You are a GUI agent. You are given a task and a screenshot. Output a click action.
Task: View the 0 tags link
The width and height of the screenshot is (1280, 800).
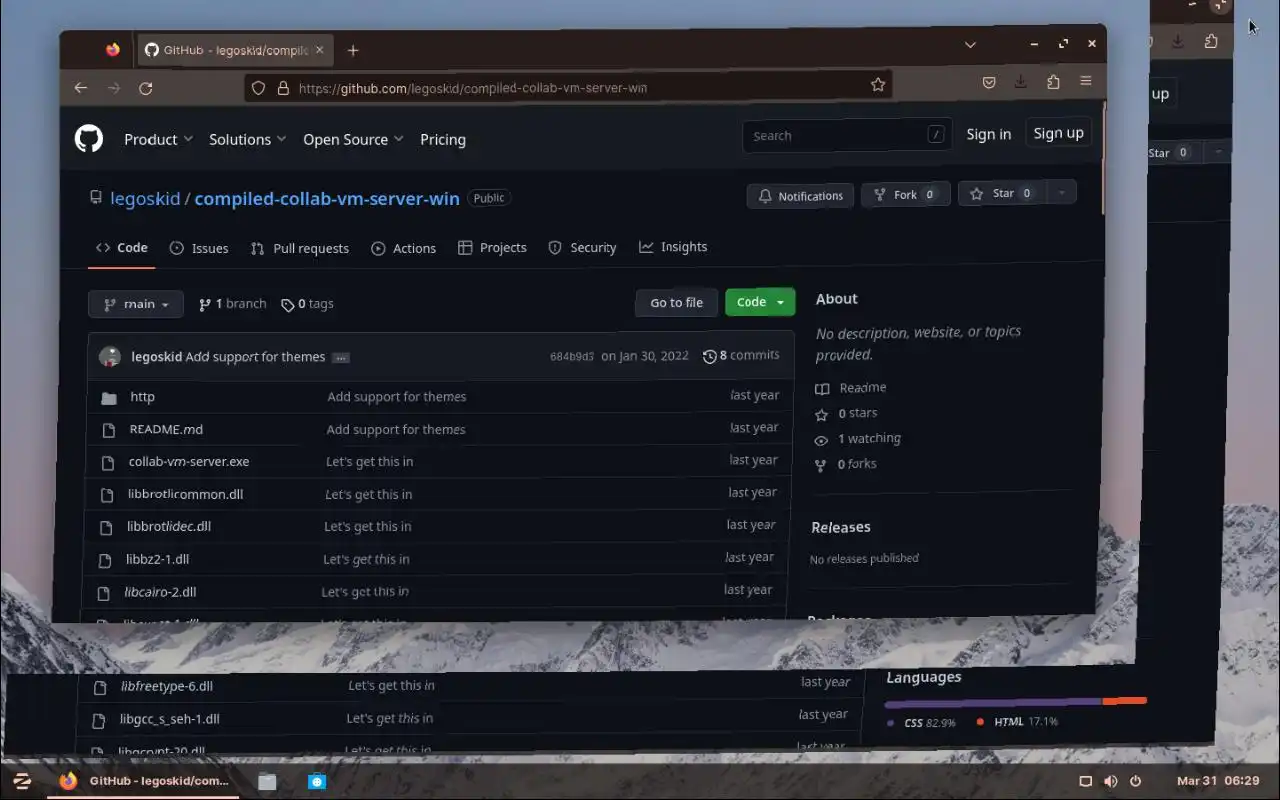coord(307,304)
